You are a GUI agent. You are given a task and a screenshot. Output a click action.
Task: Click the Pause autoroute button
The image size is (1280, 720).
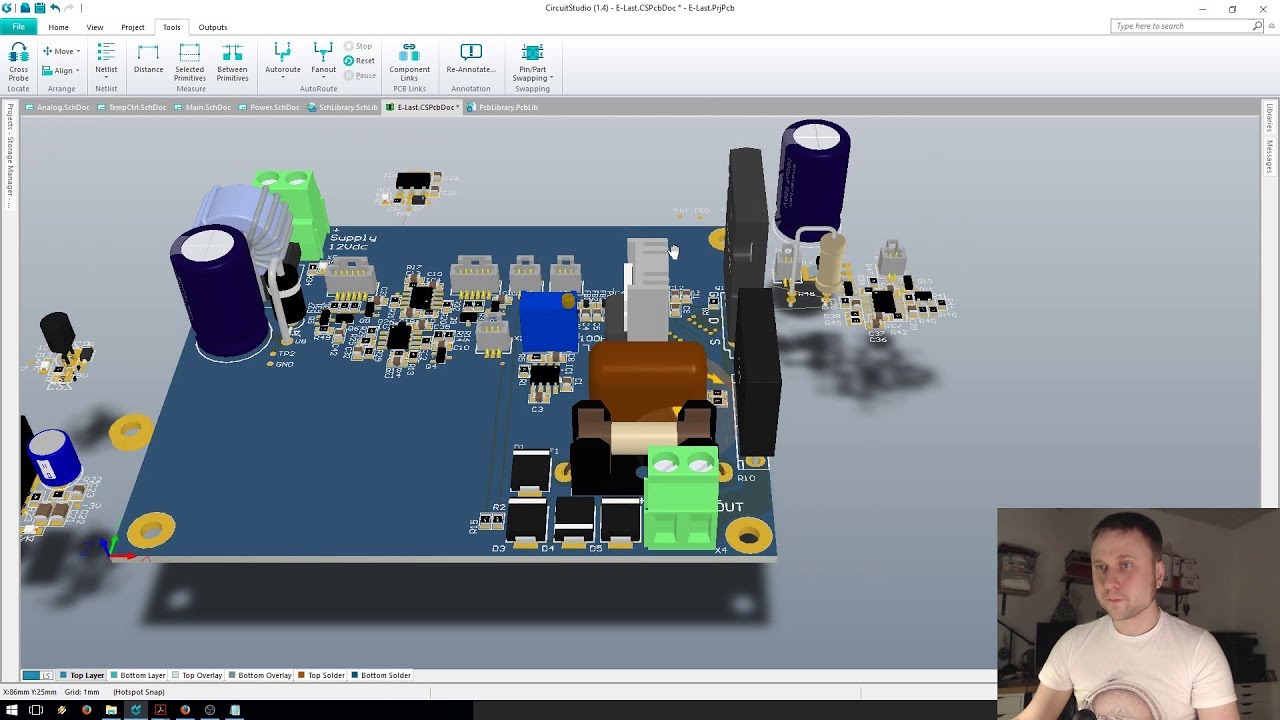click(360, 75)
